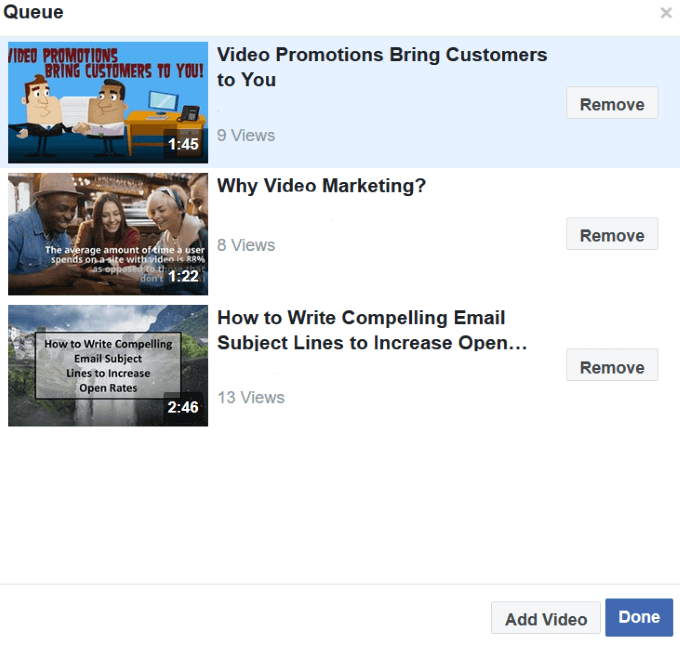Click the 2:46 duration badge
680x647 pixels.
(183, 407)
